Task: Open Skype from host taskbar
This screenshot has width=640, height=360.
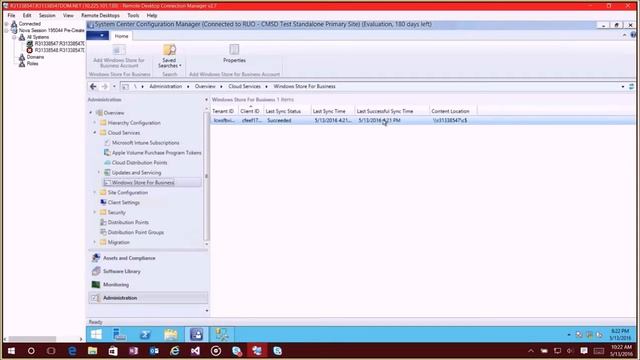Action: coord(278,351)
